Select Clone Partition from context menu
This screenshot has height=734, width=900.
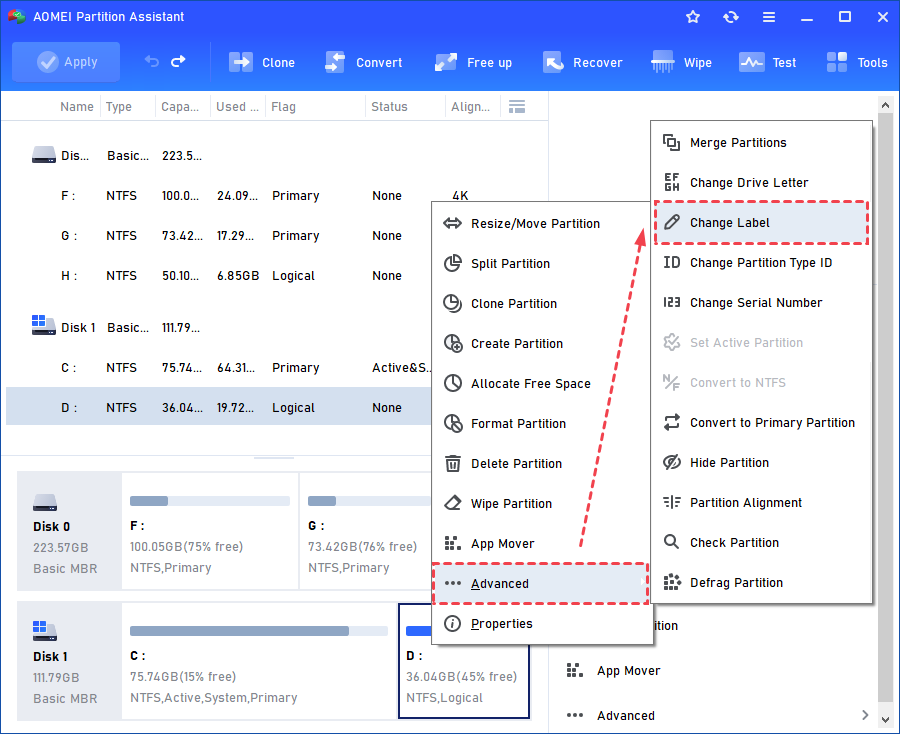pyautogui.click(x=540, y=304)
